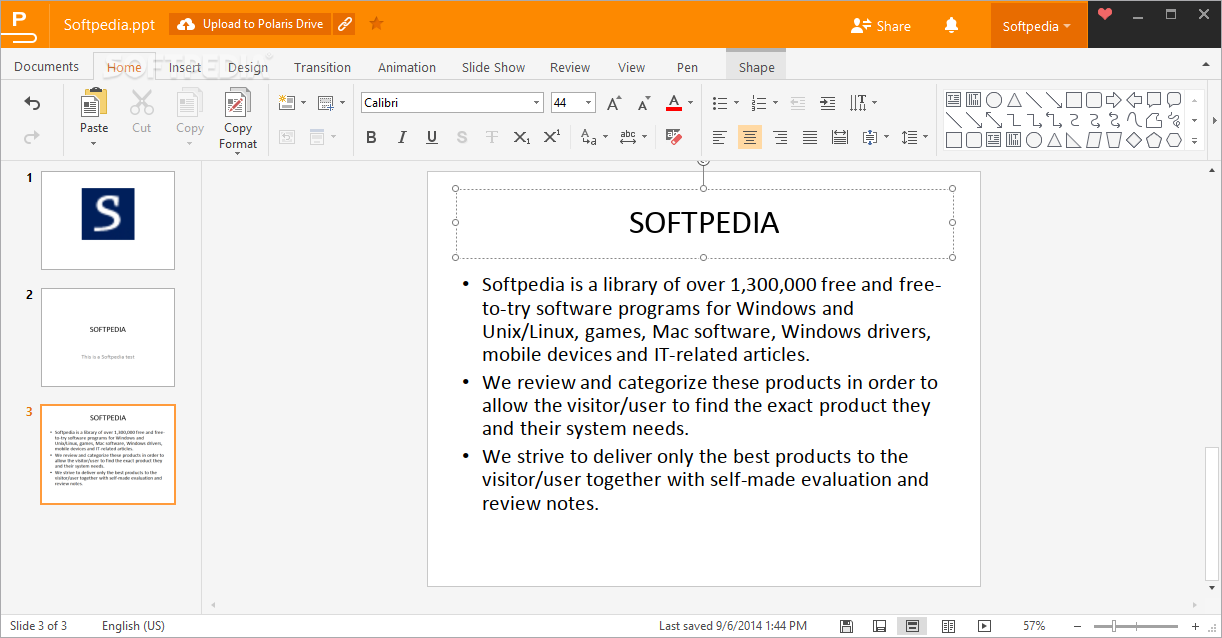
Task: Click the 57% zoom level
Action: [1034, 626]
